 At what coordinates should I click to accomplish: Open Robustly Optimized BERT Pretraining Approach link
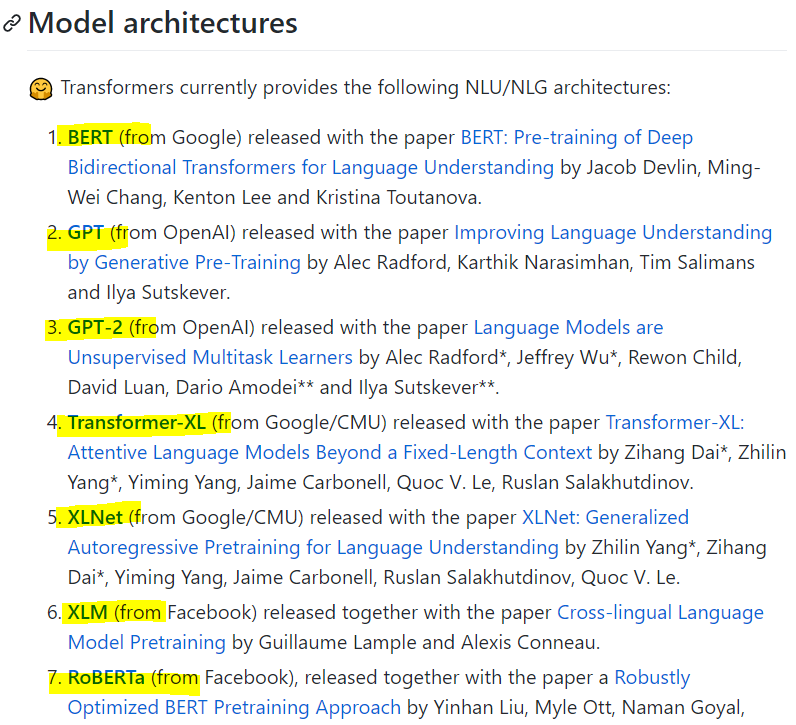[379, 693]
